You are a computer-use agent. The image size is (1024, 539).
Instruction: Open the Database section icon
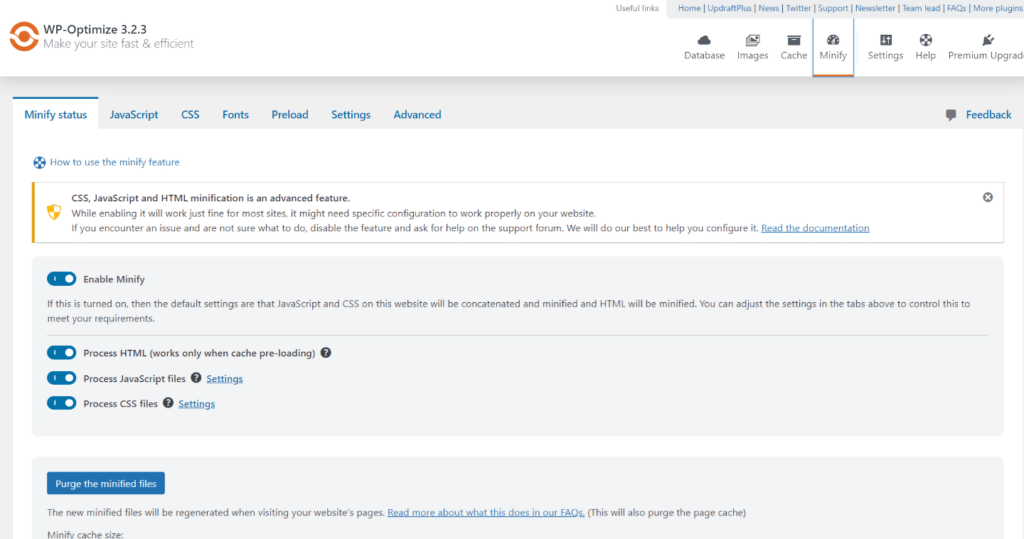click(704, 41)
